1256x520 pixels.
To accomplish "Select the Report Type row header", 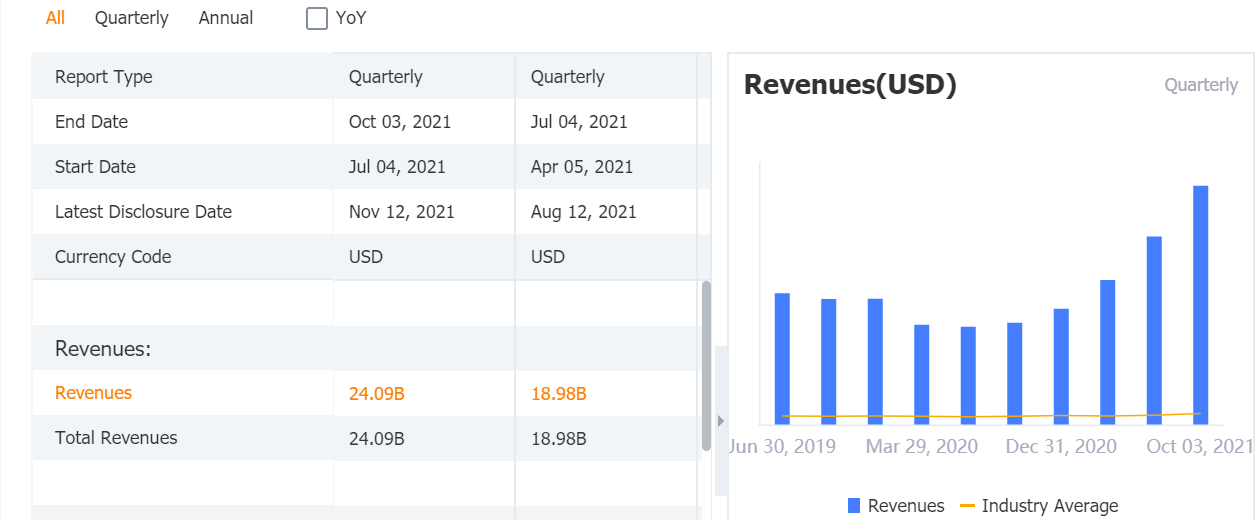I will pos(104,77).
